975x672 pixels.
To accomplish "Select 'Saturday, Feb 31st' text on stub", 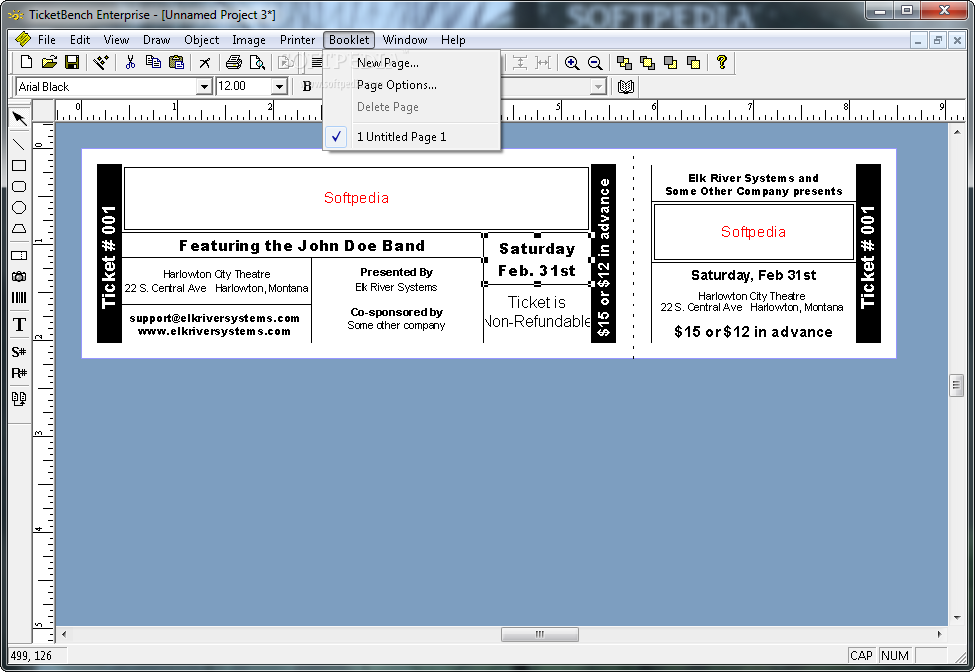I will click(754, 275).
